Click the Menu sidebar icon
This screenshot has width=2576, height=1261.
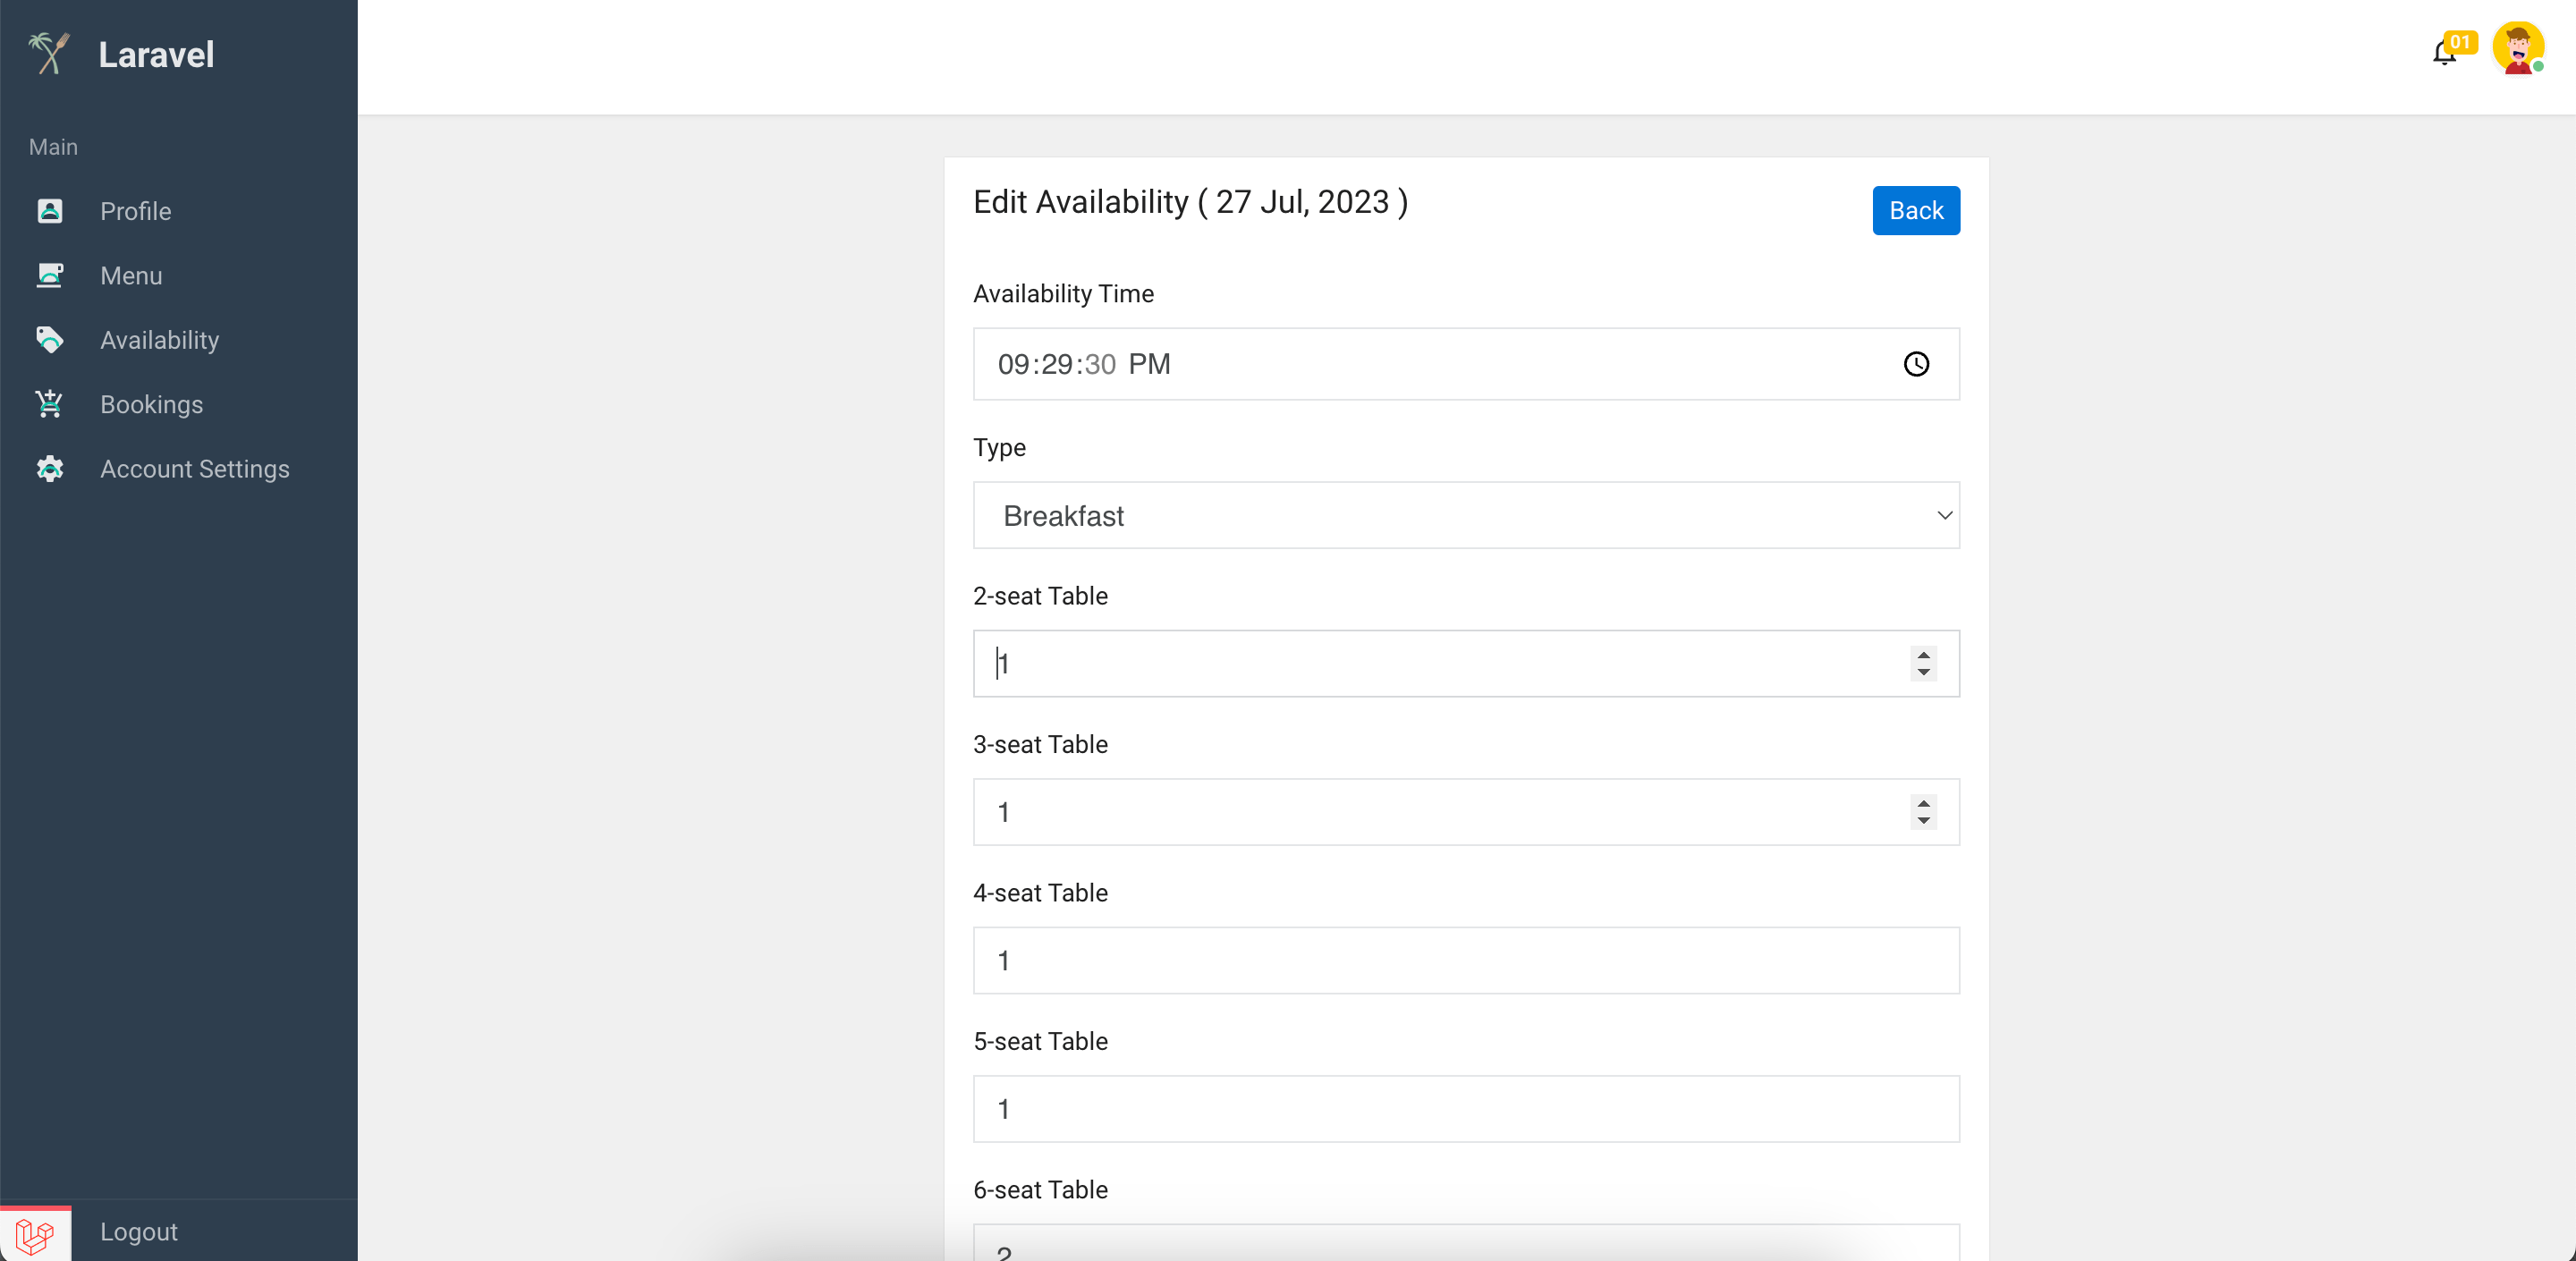click(49, 275)
